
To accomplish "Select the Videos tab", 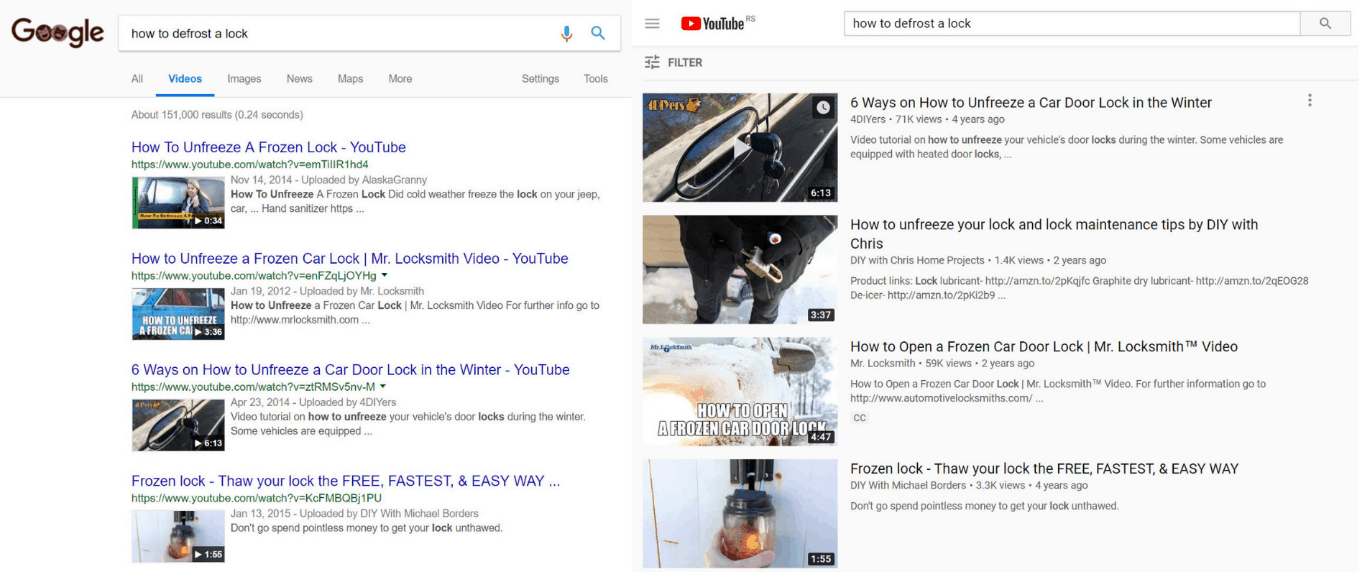I will point(185,79).
